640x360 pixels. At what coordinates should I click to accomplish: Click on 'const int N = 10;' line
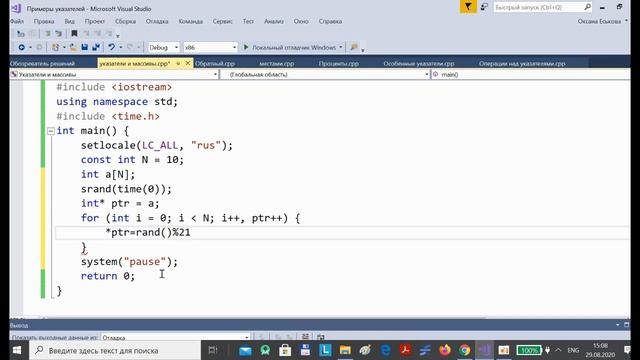[x=132, y=160]
